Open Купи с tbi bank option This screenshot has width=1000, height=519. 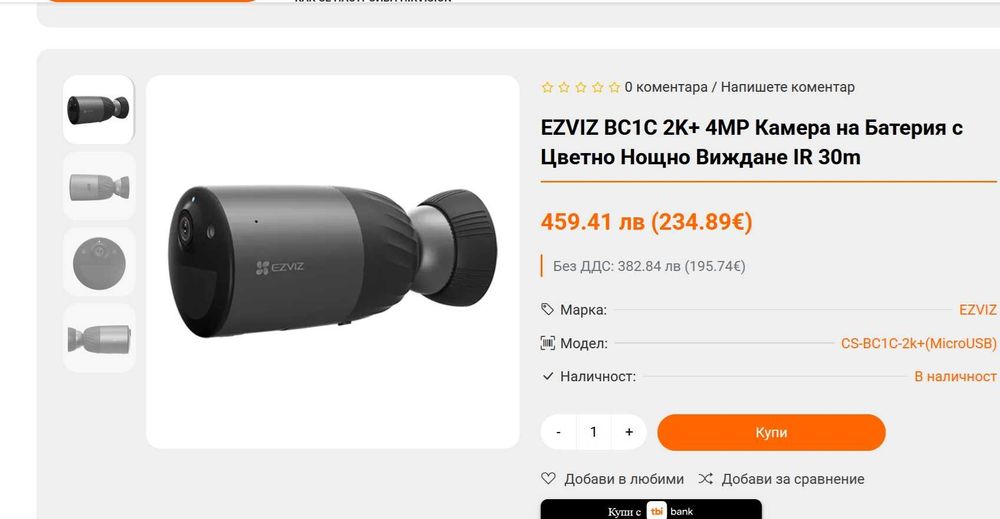tap(651, 510)
